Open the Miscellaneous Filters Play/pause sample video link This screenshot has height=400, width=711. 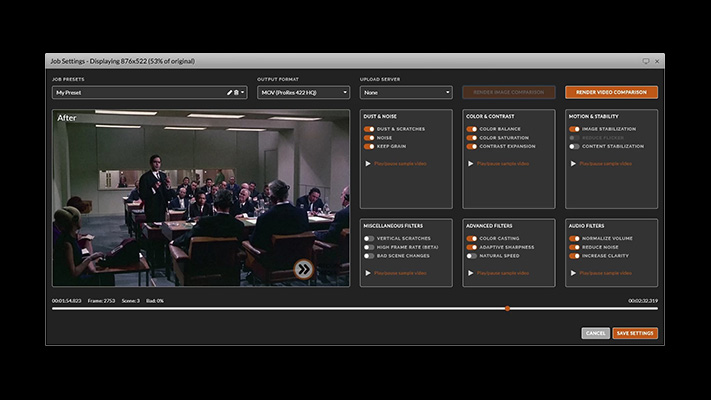tap(400, 273)
